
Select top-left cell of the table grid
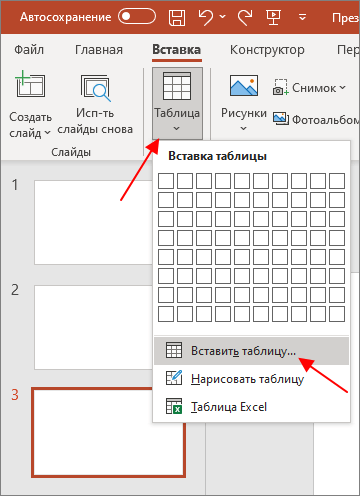click(x=166, y=181)
